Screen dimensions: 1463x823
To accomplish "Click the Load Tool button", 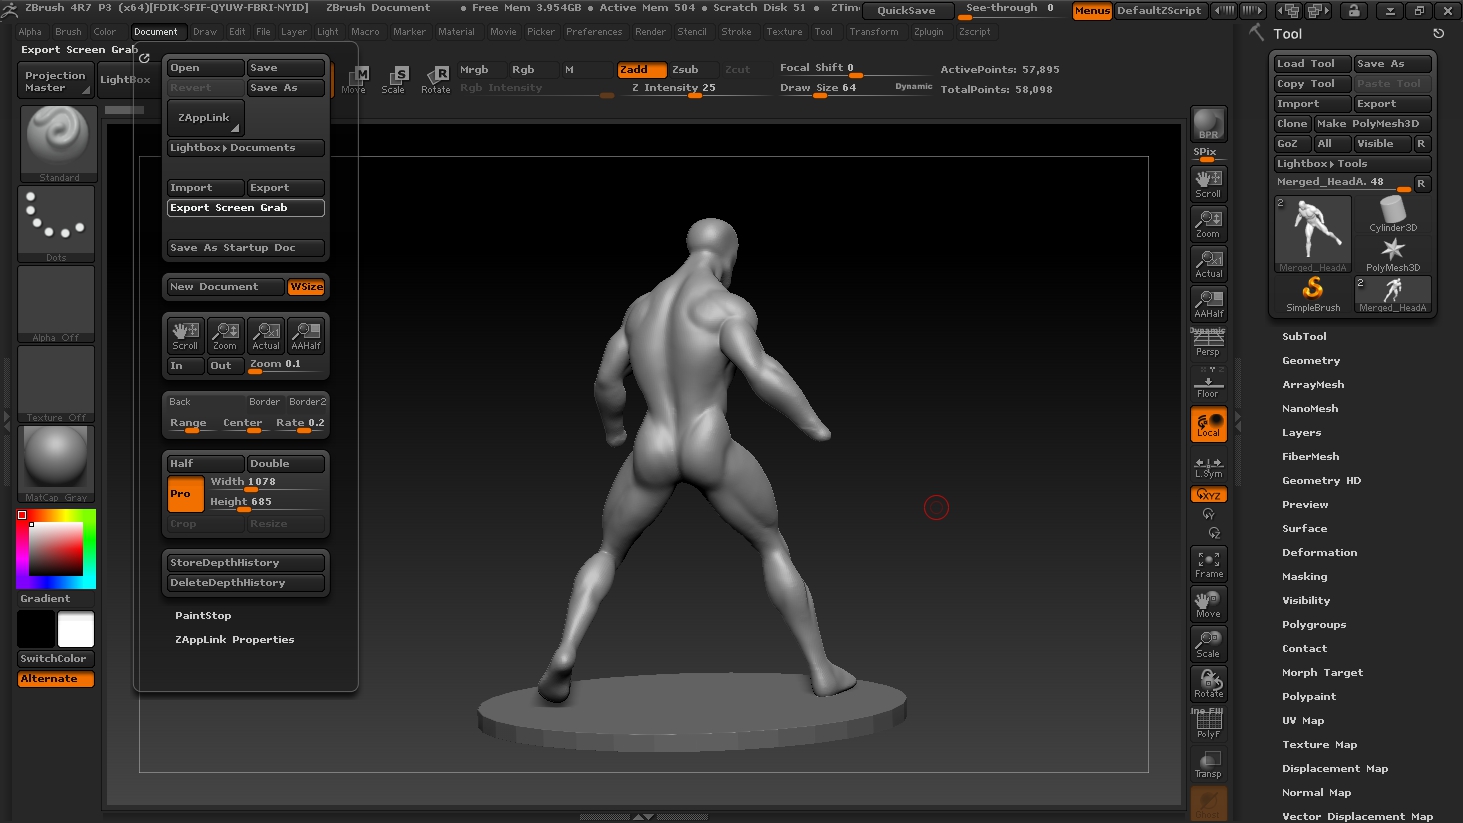I will pyautogui.click(x=1312, y=64).
